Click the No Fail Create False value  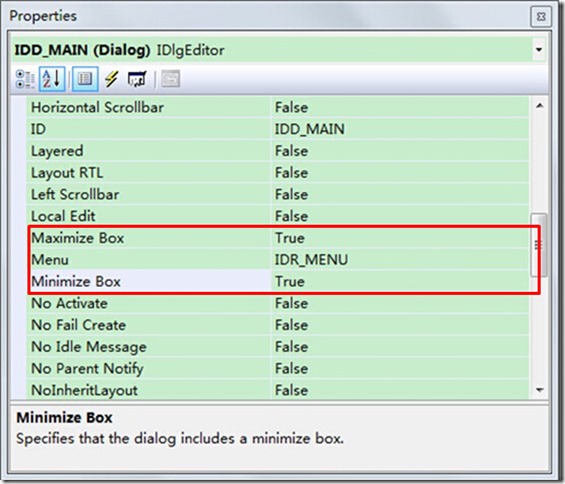[400, 325]
